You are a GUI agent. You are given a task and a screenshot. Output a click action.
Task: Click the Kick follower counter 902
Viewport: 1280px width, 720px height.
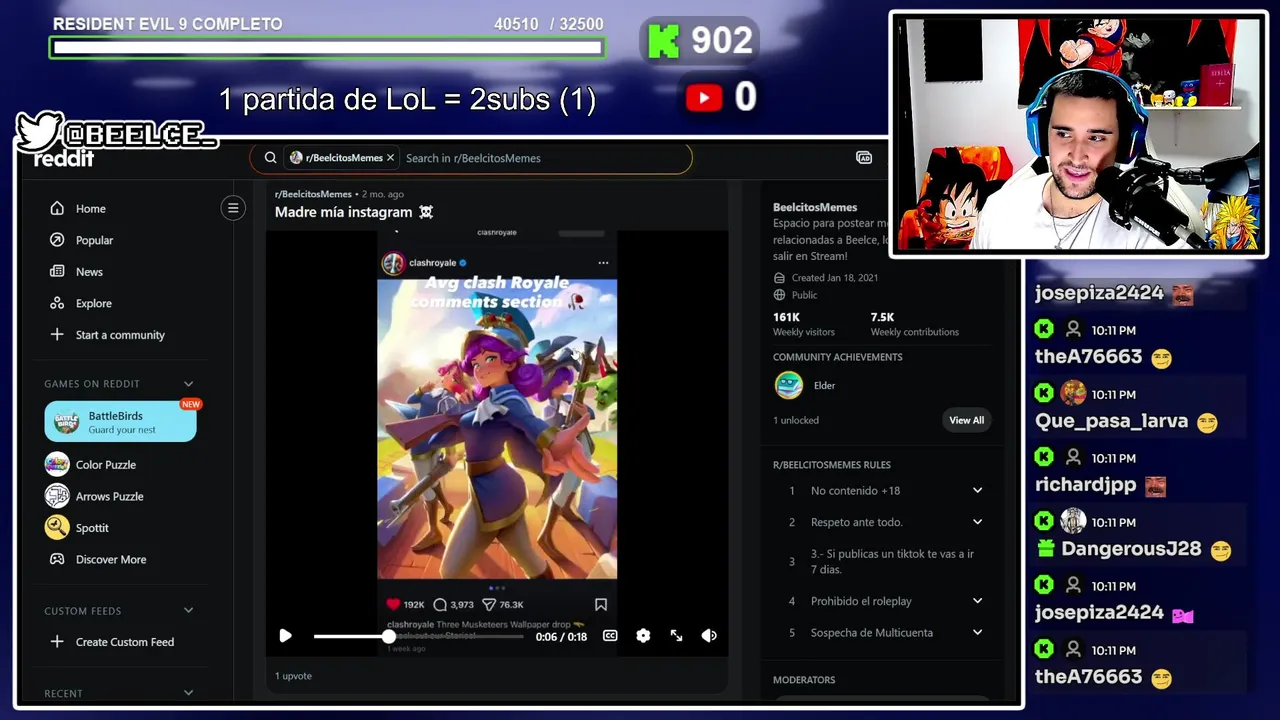coord(700,41)
